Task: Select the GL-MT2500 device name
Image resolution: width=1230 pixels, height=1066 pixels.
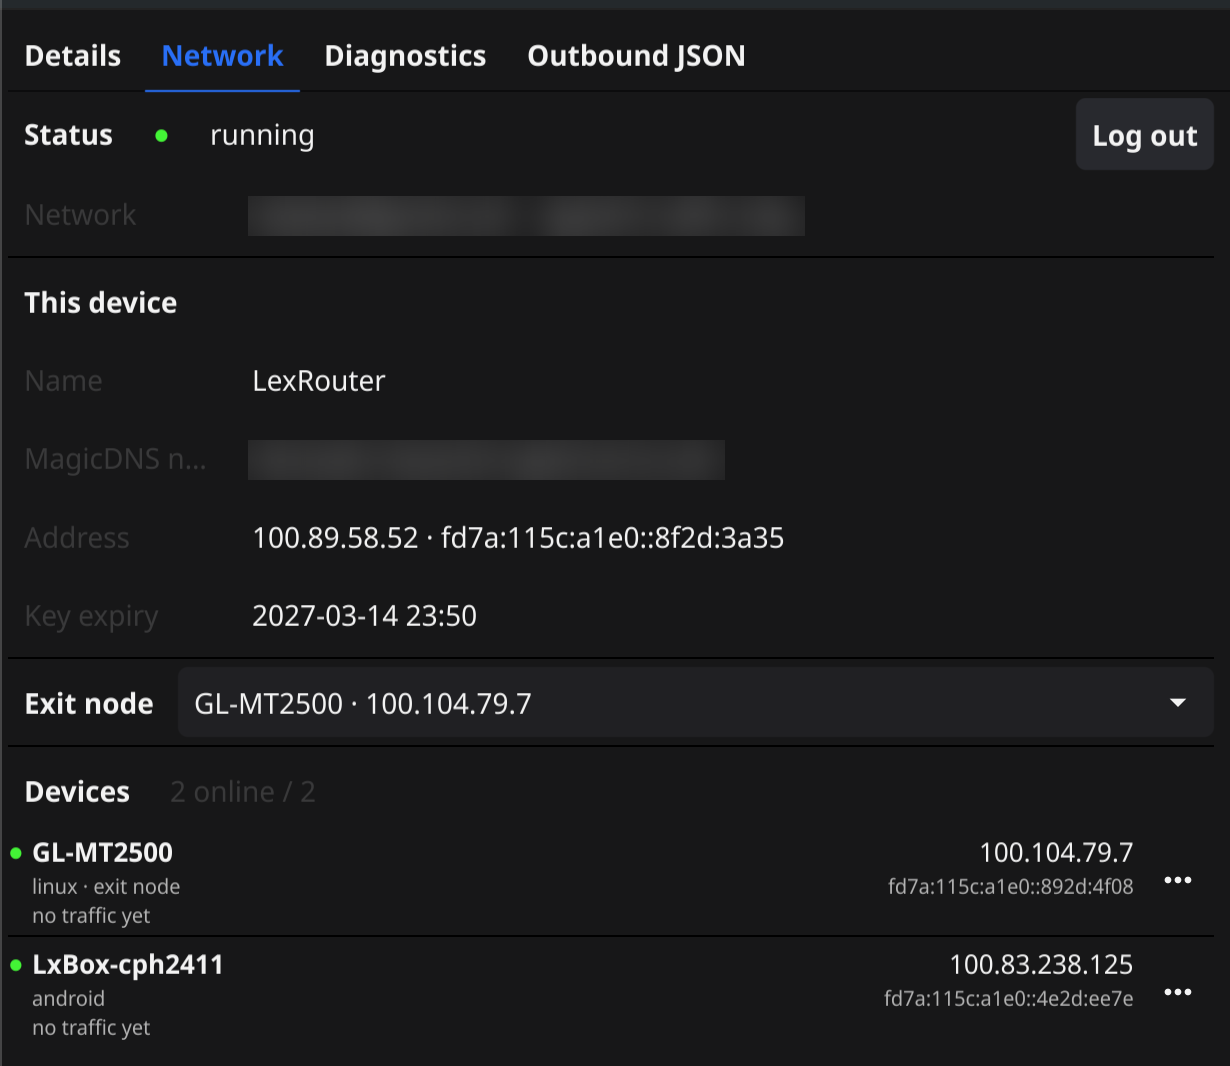Action: [x=102, y=852]
